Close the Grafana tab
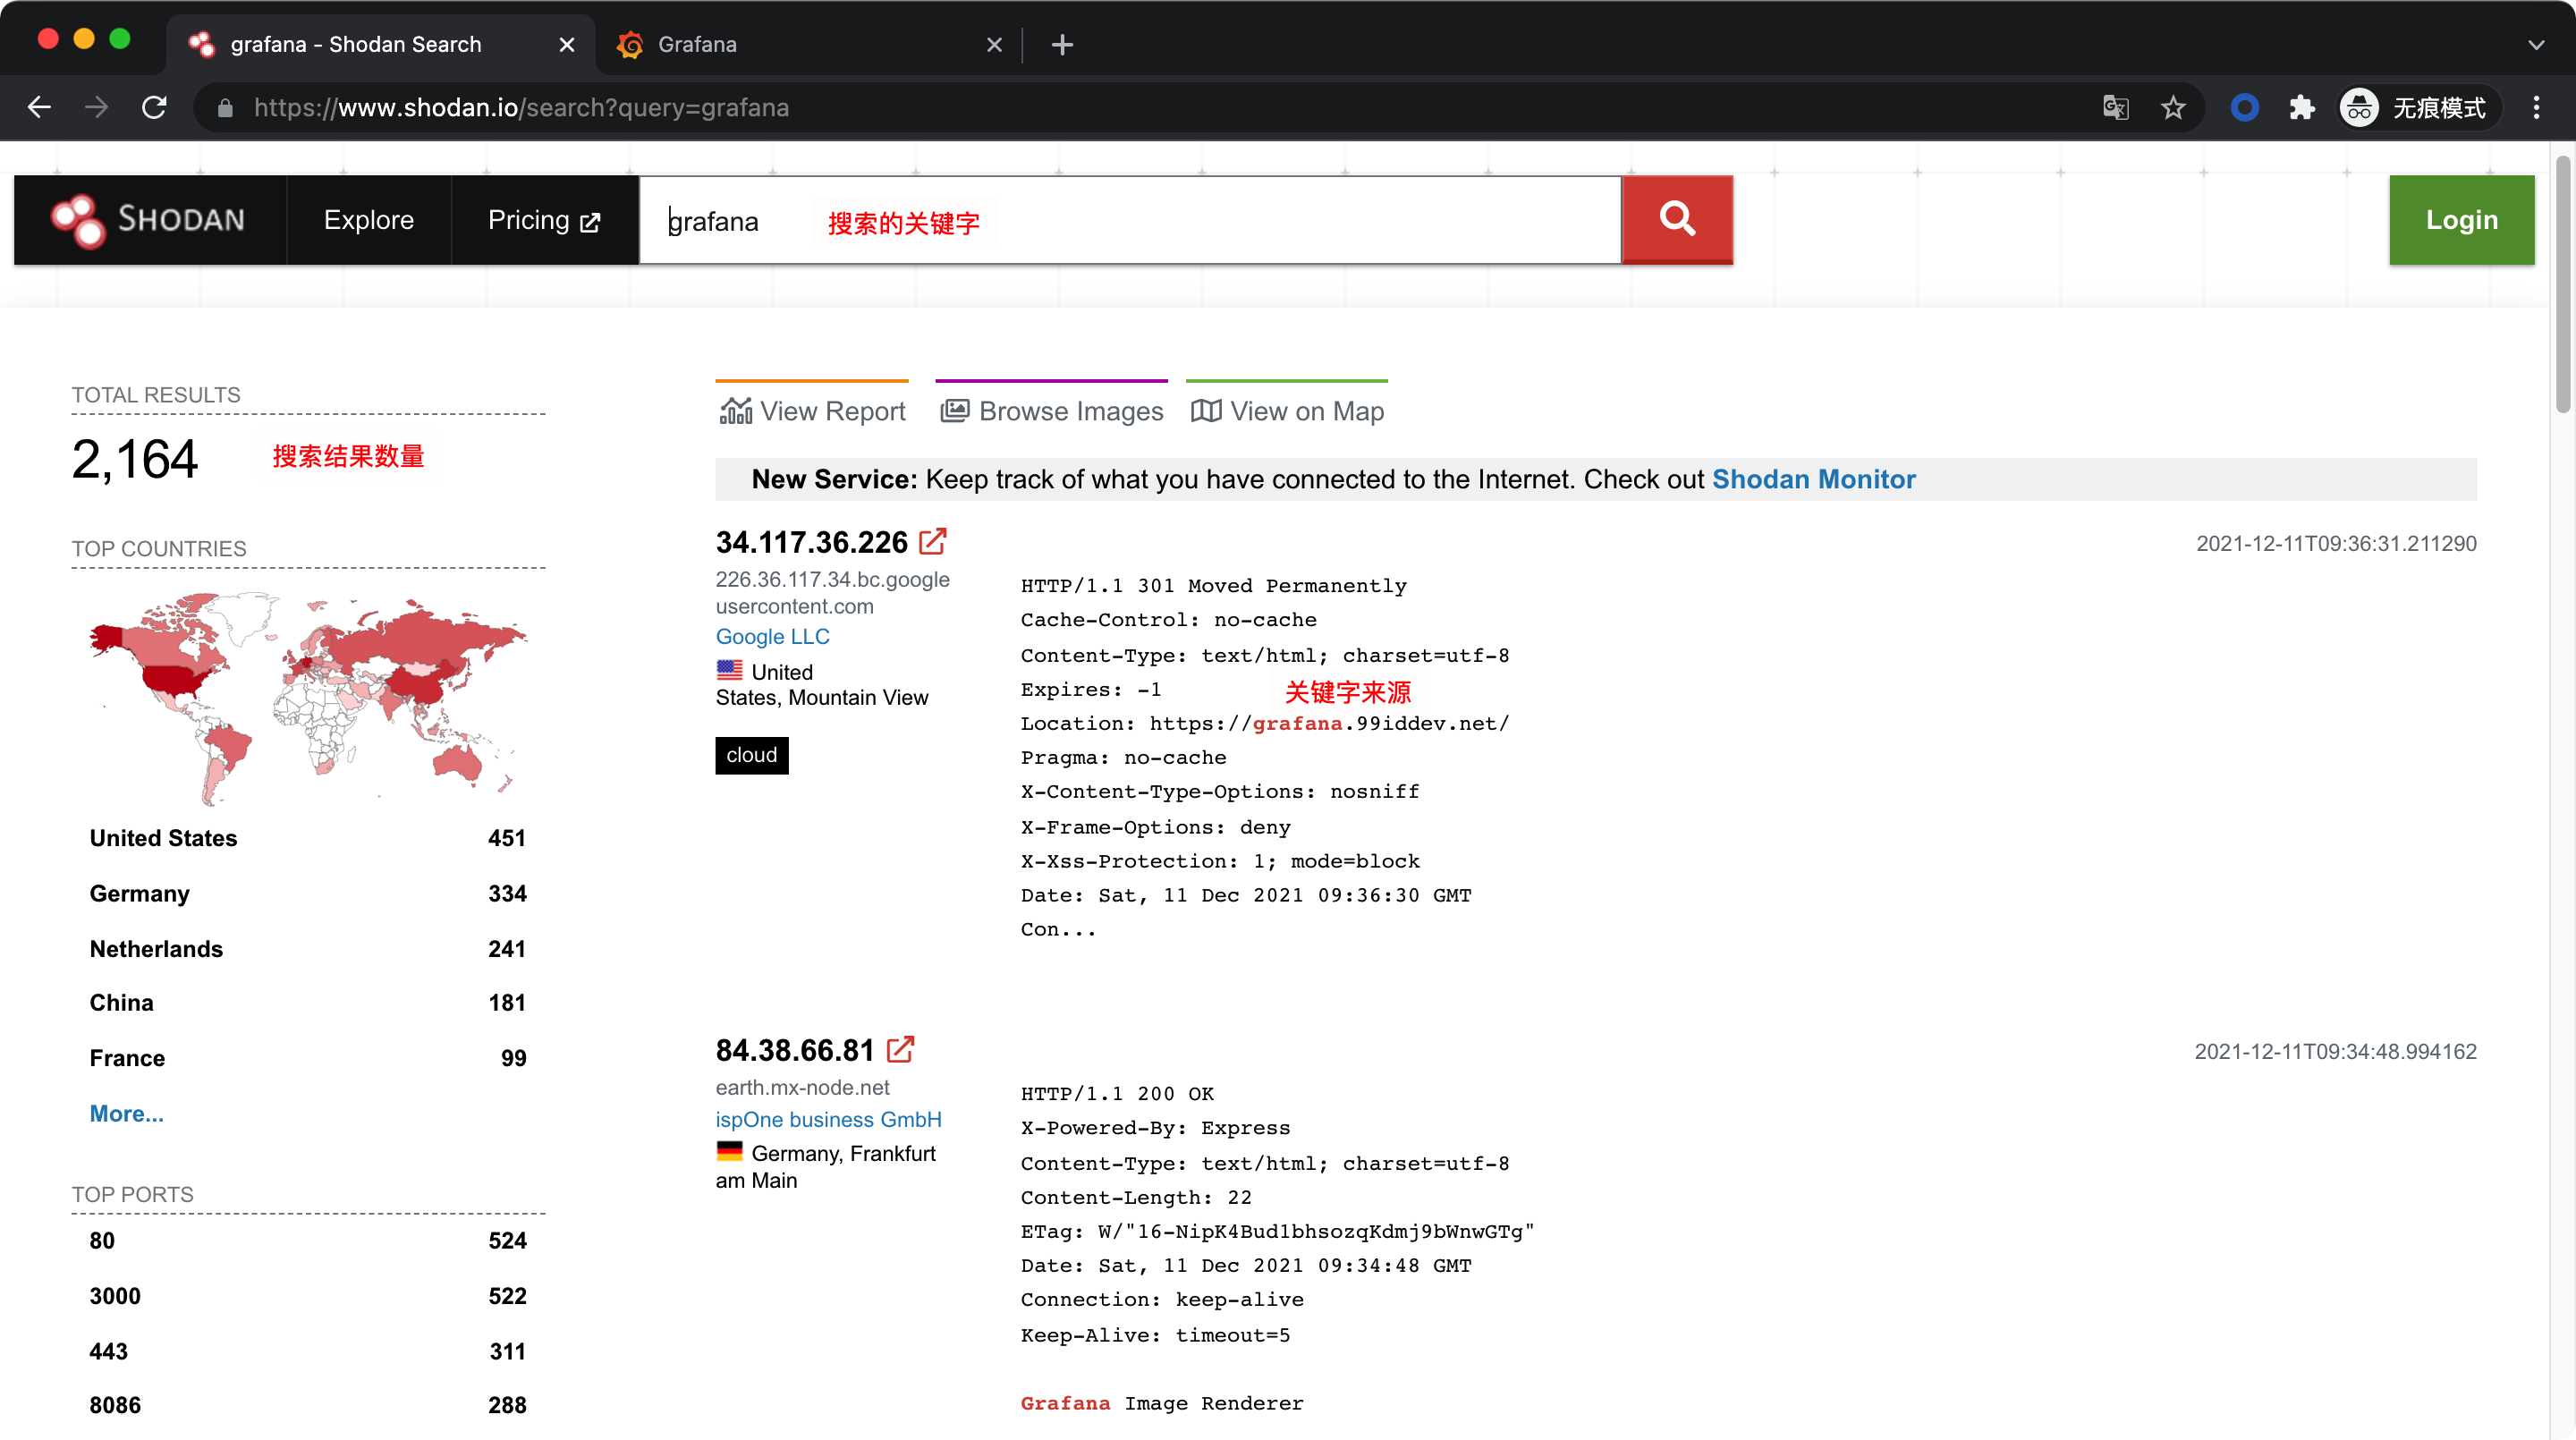This screenshot has width=2576, height=1440. click(x=994, y=44)
